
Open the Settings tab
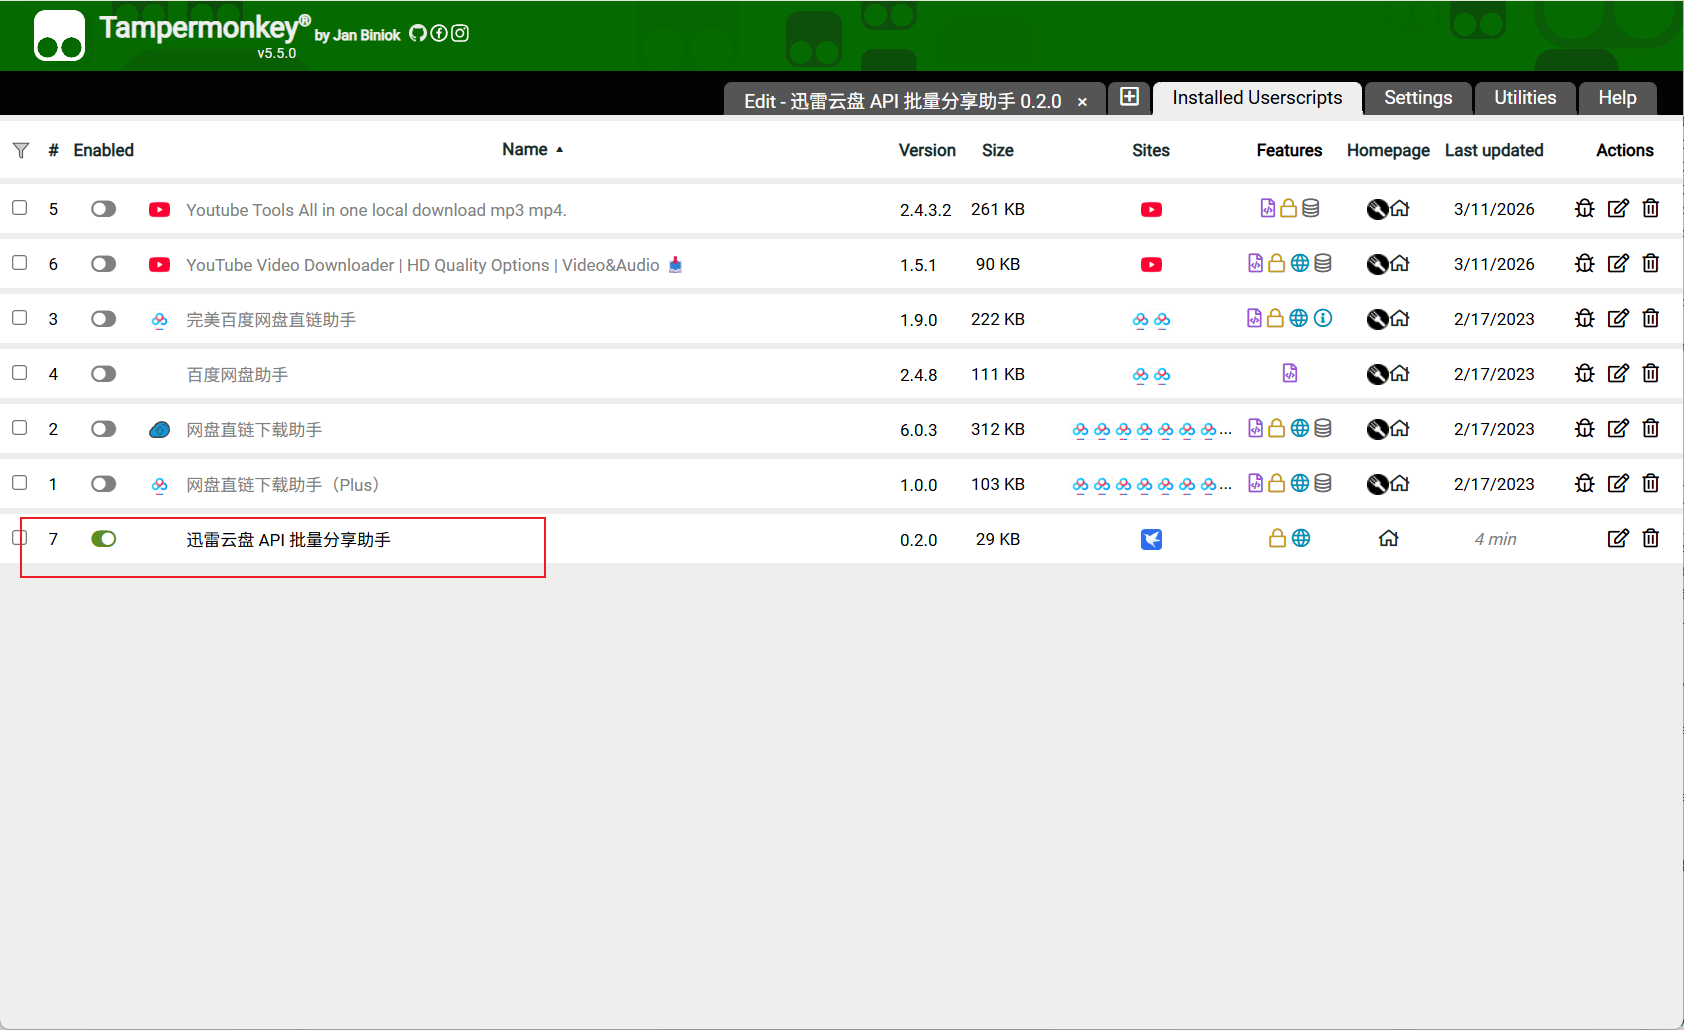tap(1418, 98)
